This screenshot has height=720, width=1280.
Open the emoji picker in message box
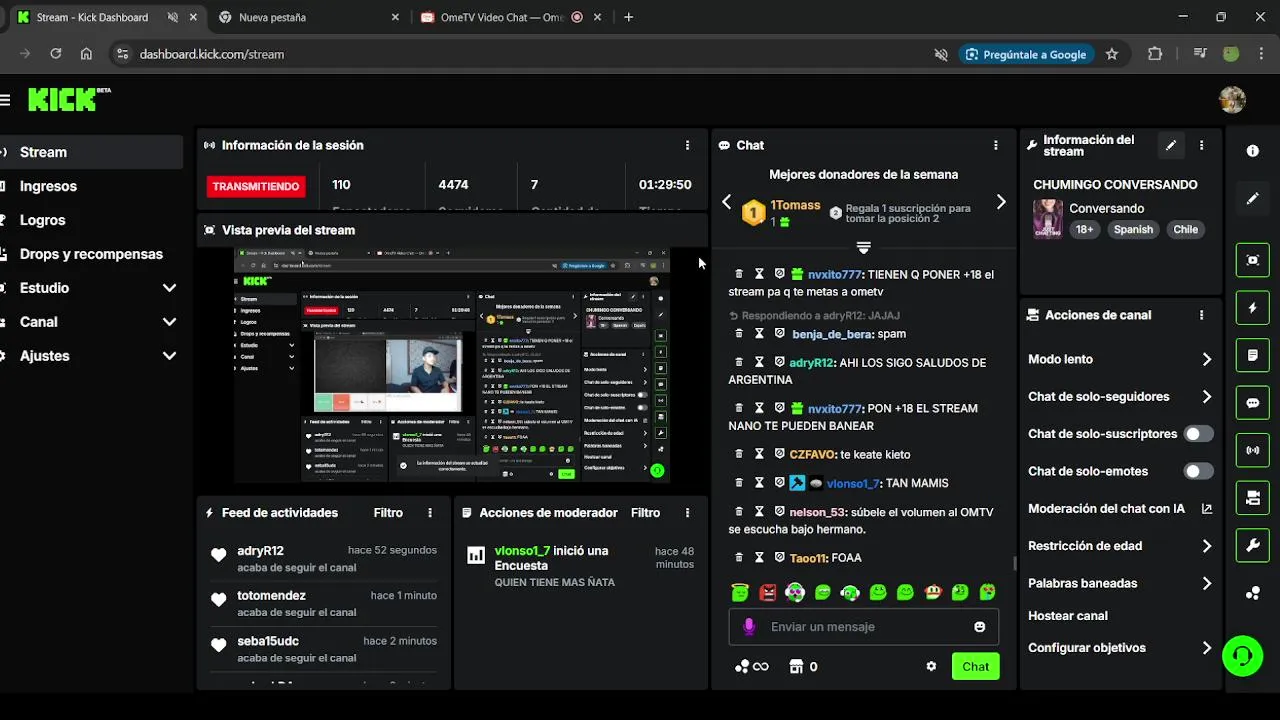(979, 627)
